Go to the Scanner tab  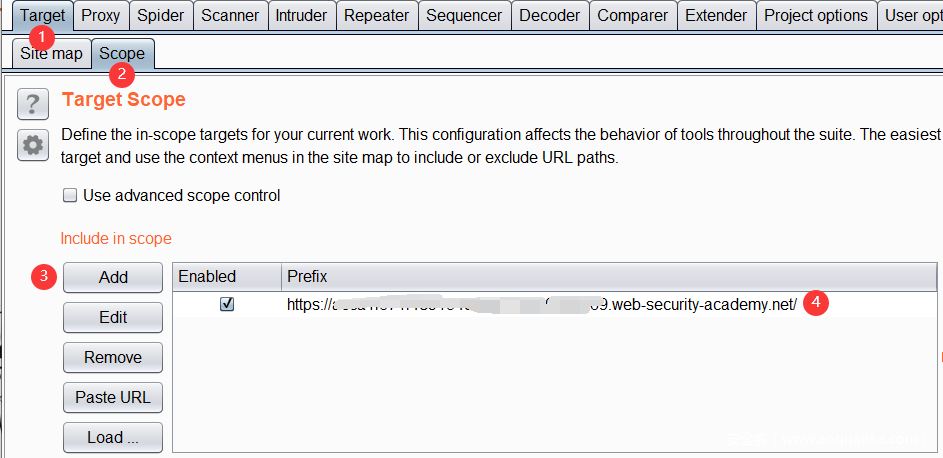[230, 15]
